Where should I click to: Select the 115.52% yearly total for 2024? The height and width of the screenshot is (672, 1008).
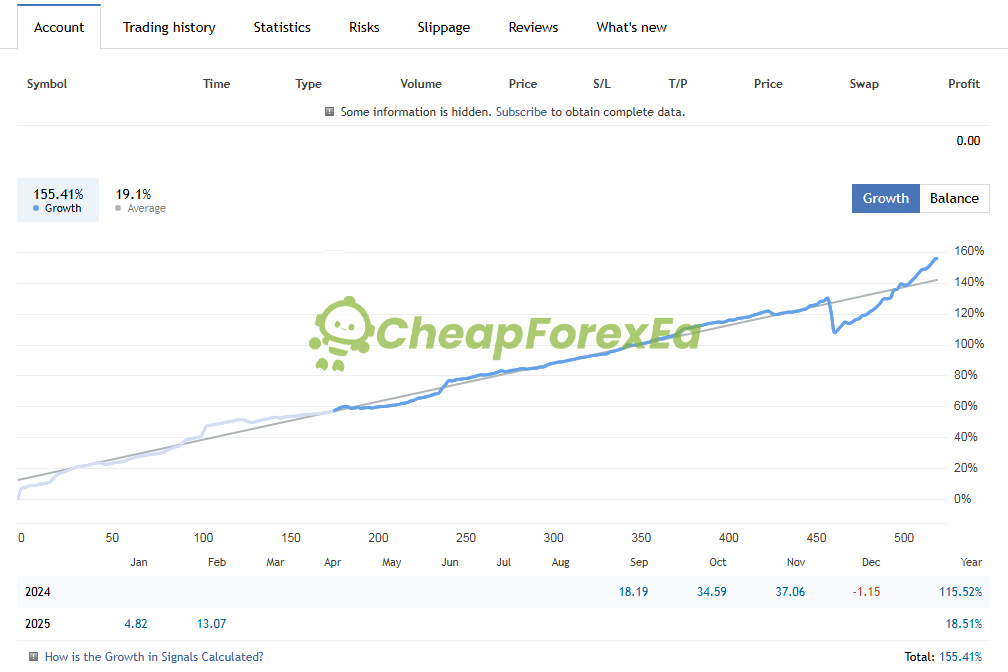pos(960,592)
